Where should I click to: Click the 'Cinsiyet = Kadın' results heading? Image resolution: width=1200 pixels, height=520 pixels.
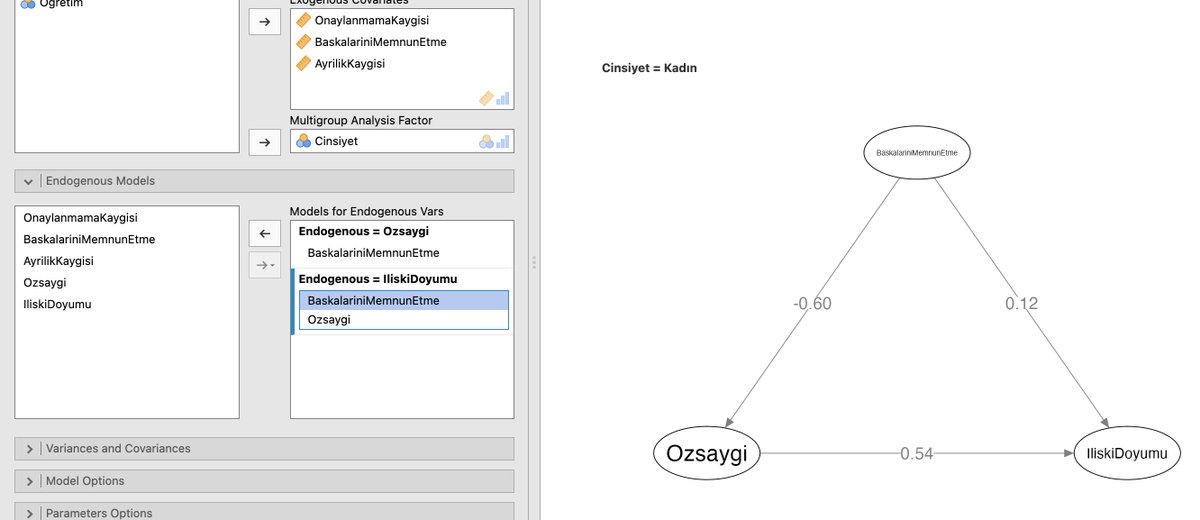point(649,68)
